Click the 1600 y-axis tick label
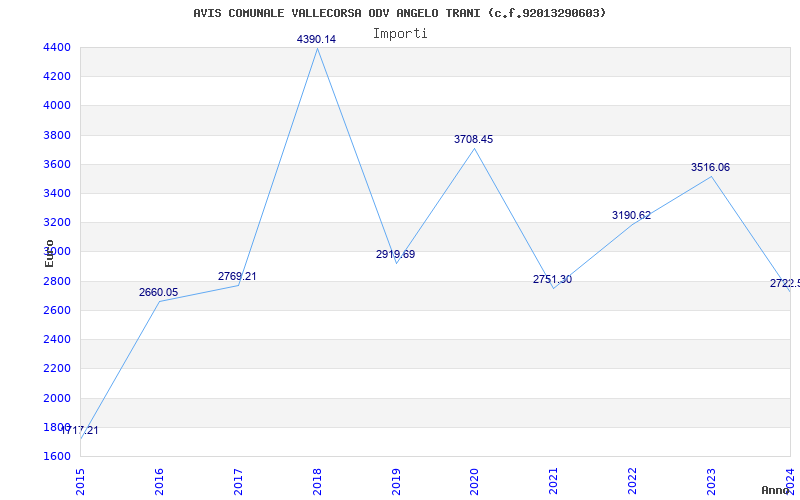The width and height of the screenshot is (800, 500). 57,456
